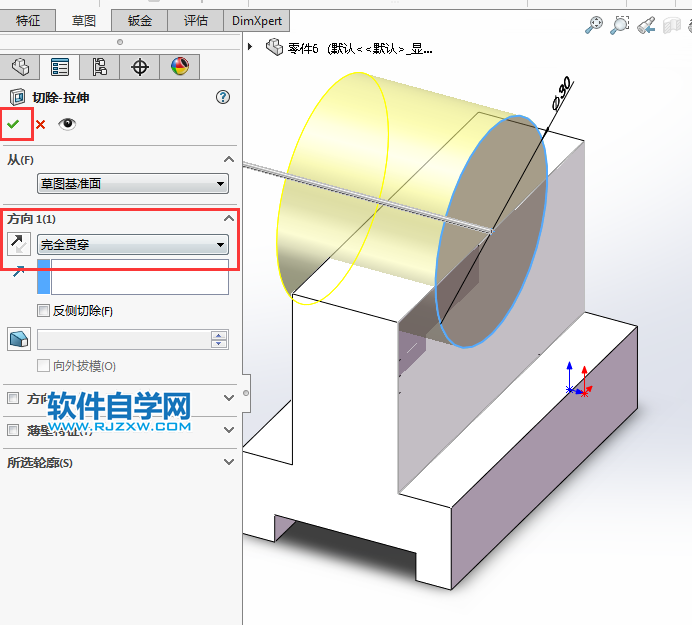Click the 切除-拉伸 feature icon

18,97
